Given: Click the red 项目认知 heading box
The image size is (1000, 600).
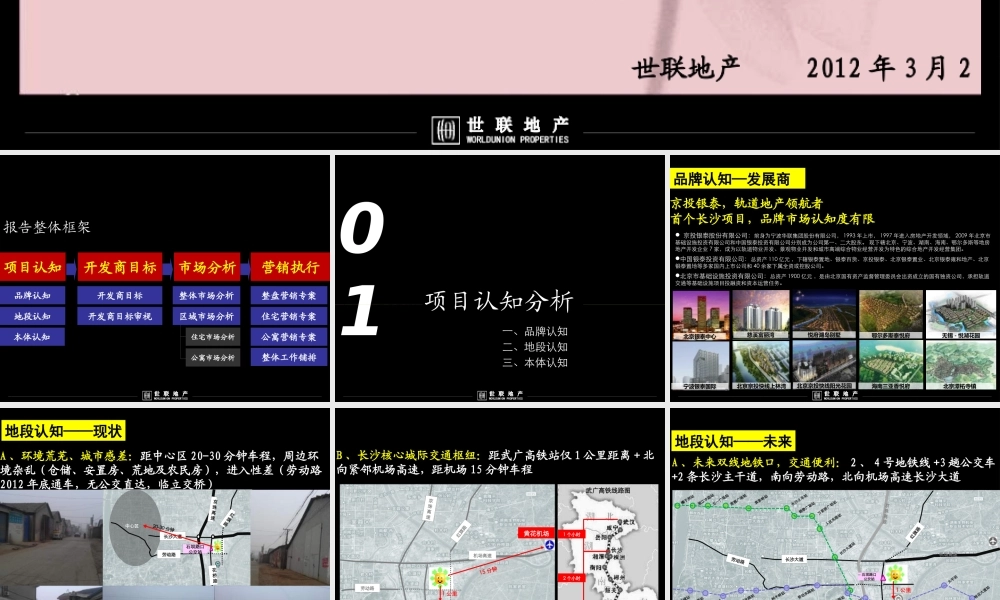Looking at the screenshot, I should point(32,267).
